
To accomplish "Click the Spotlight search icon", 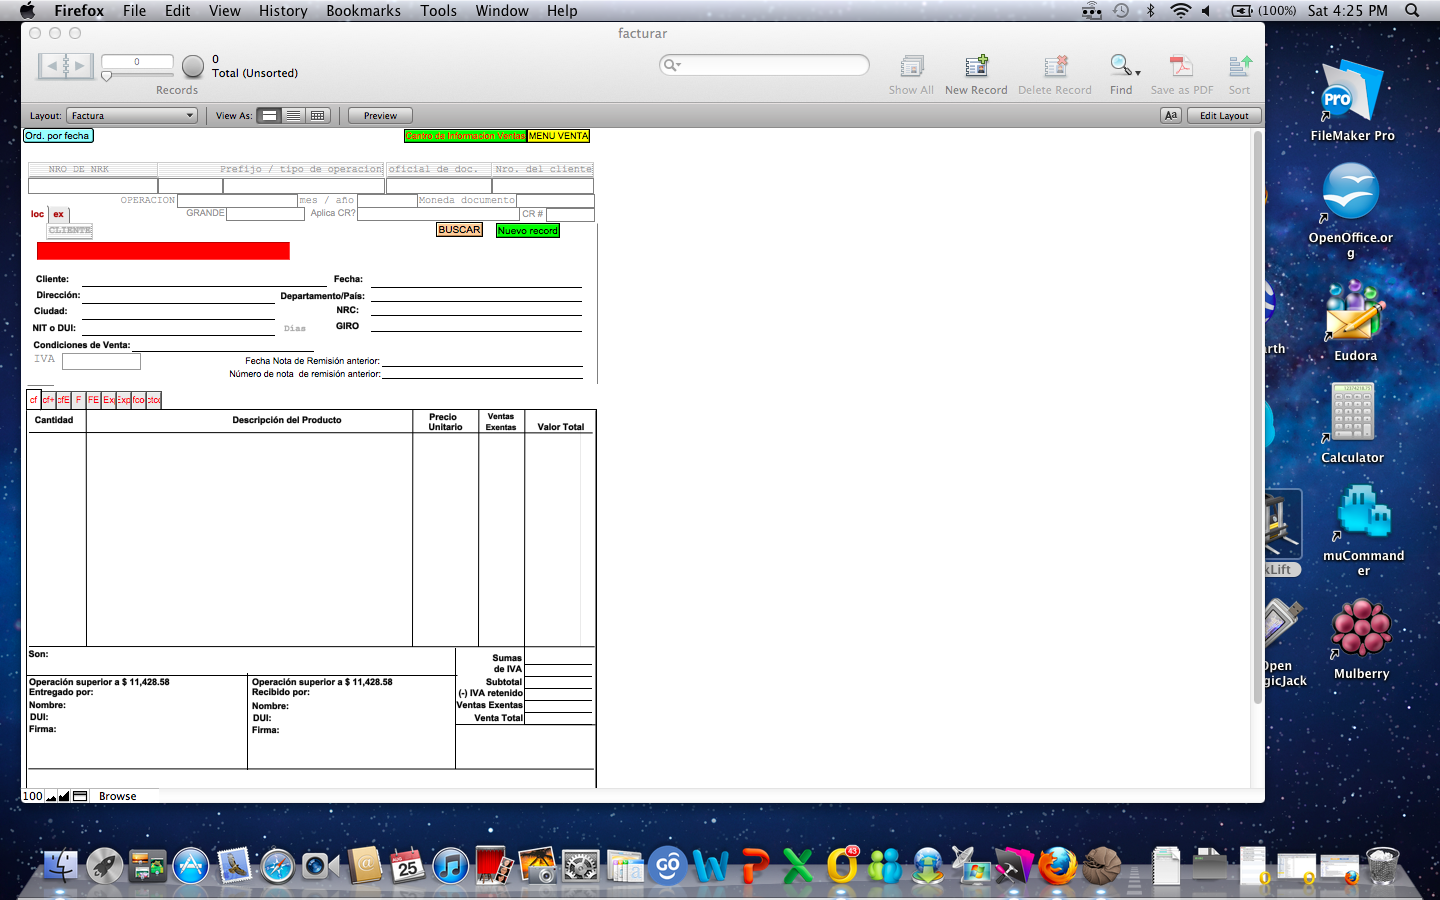I will (x=1412, y=10).
